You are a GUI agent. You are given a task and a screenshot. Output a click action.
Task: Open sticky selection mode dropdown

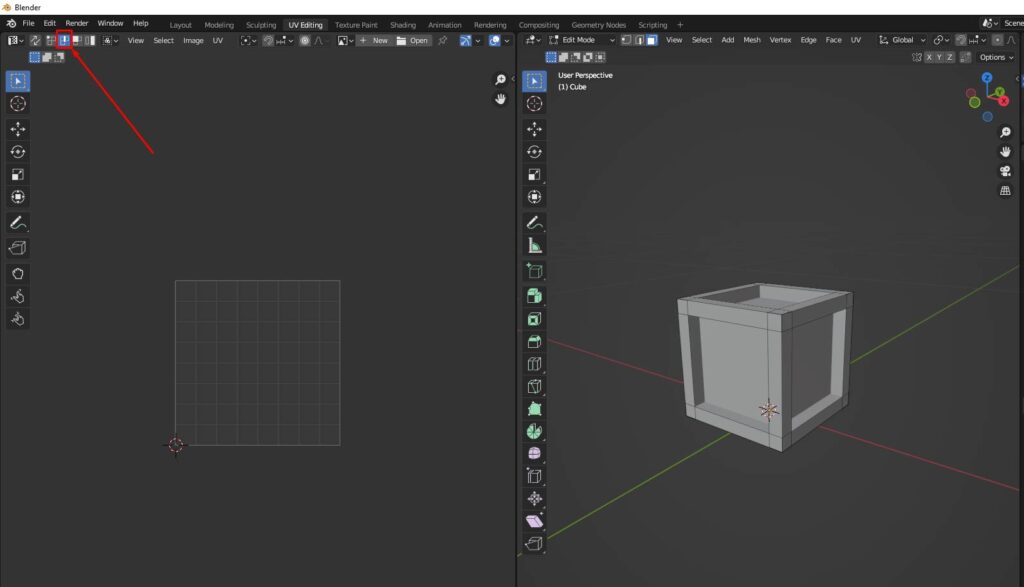pyautogui.click(x=110, y=40)
